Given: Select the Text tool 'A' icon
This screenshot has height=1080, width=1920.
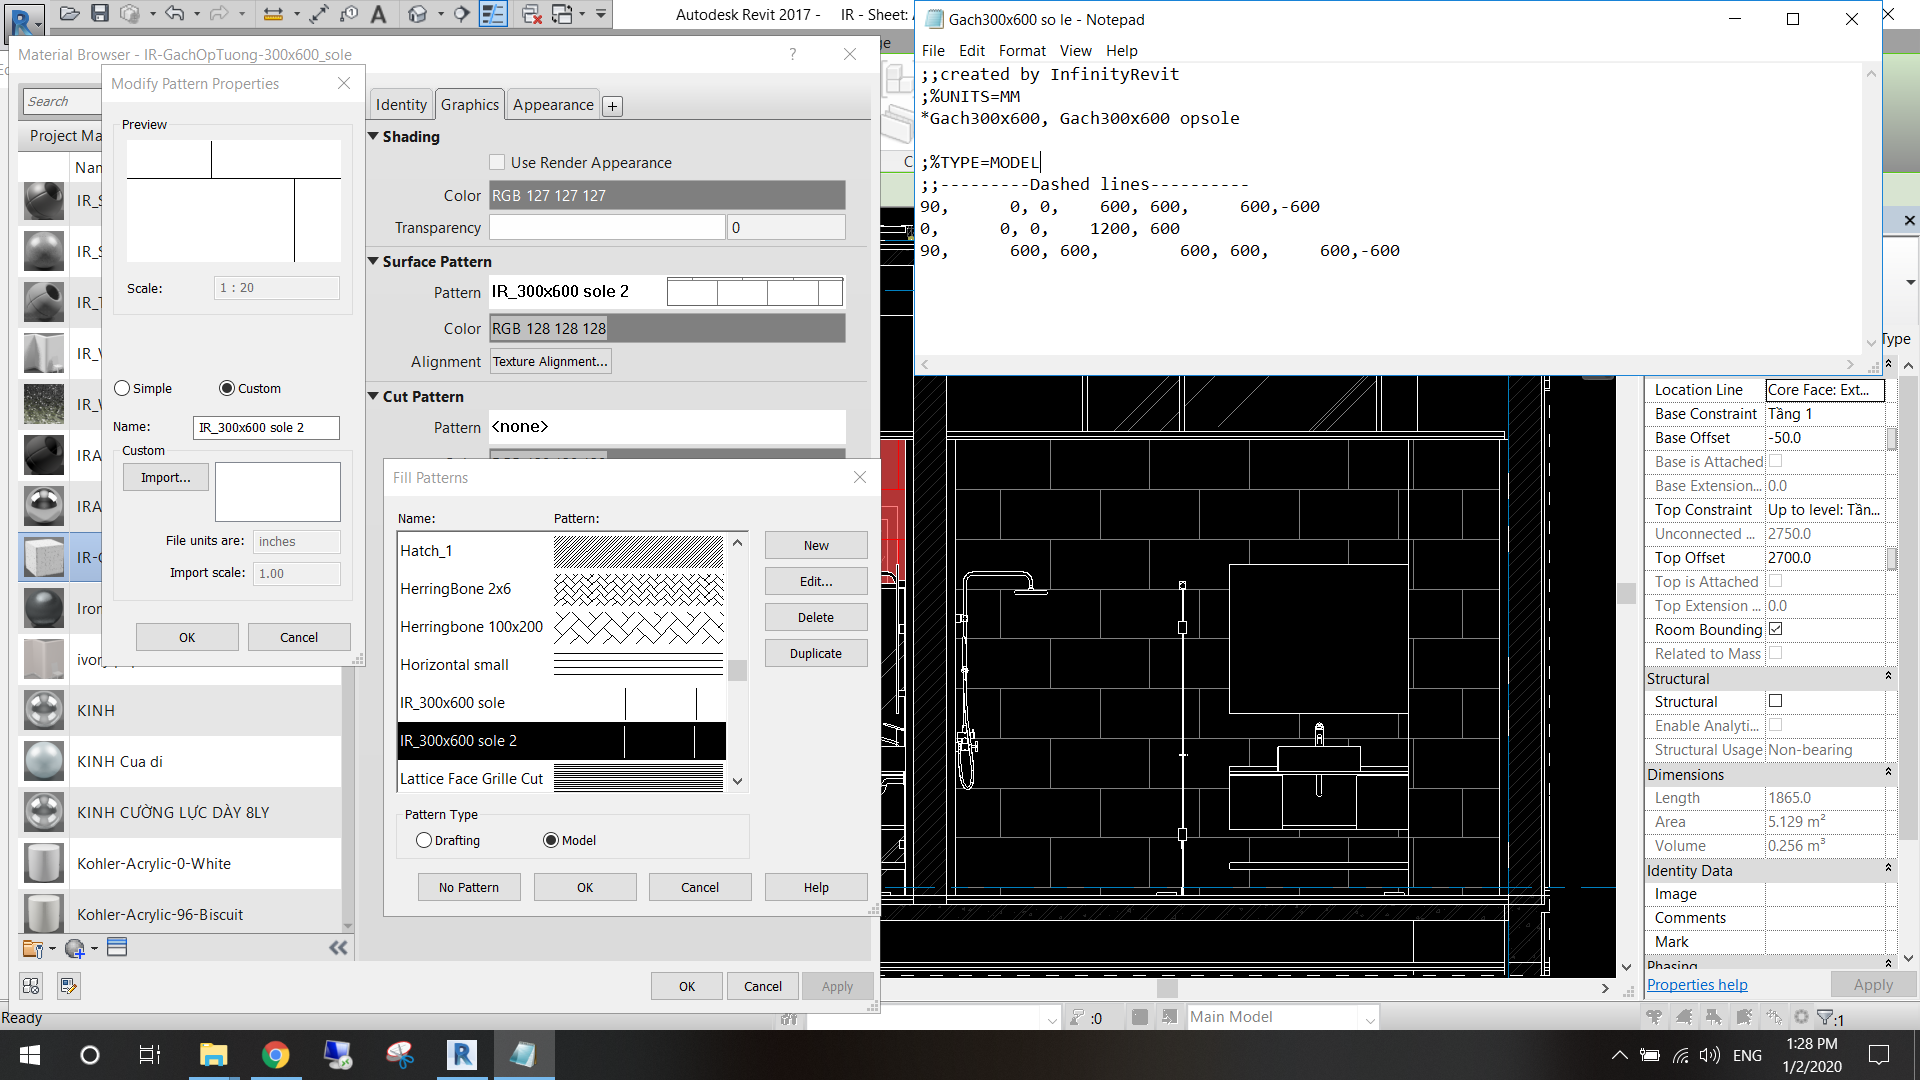Looking at the screenshot, I should (378, 14).
